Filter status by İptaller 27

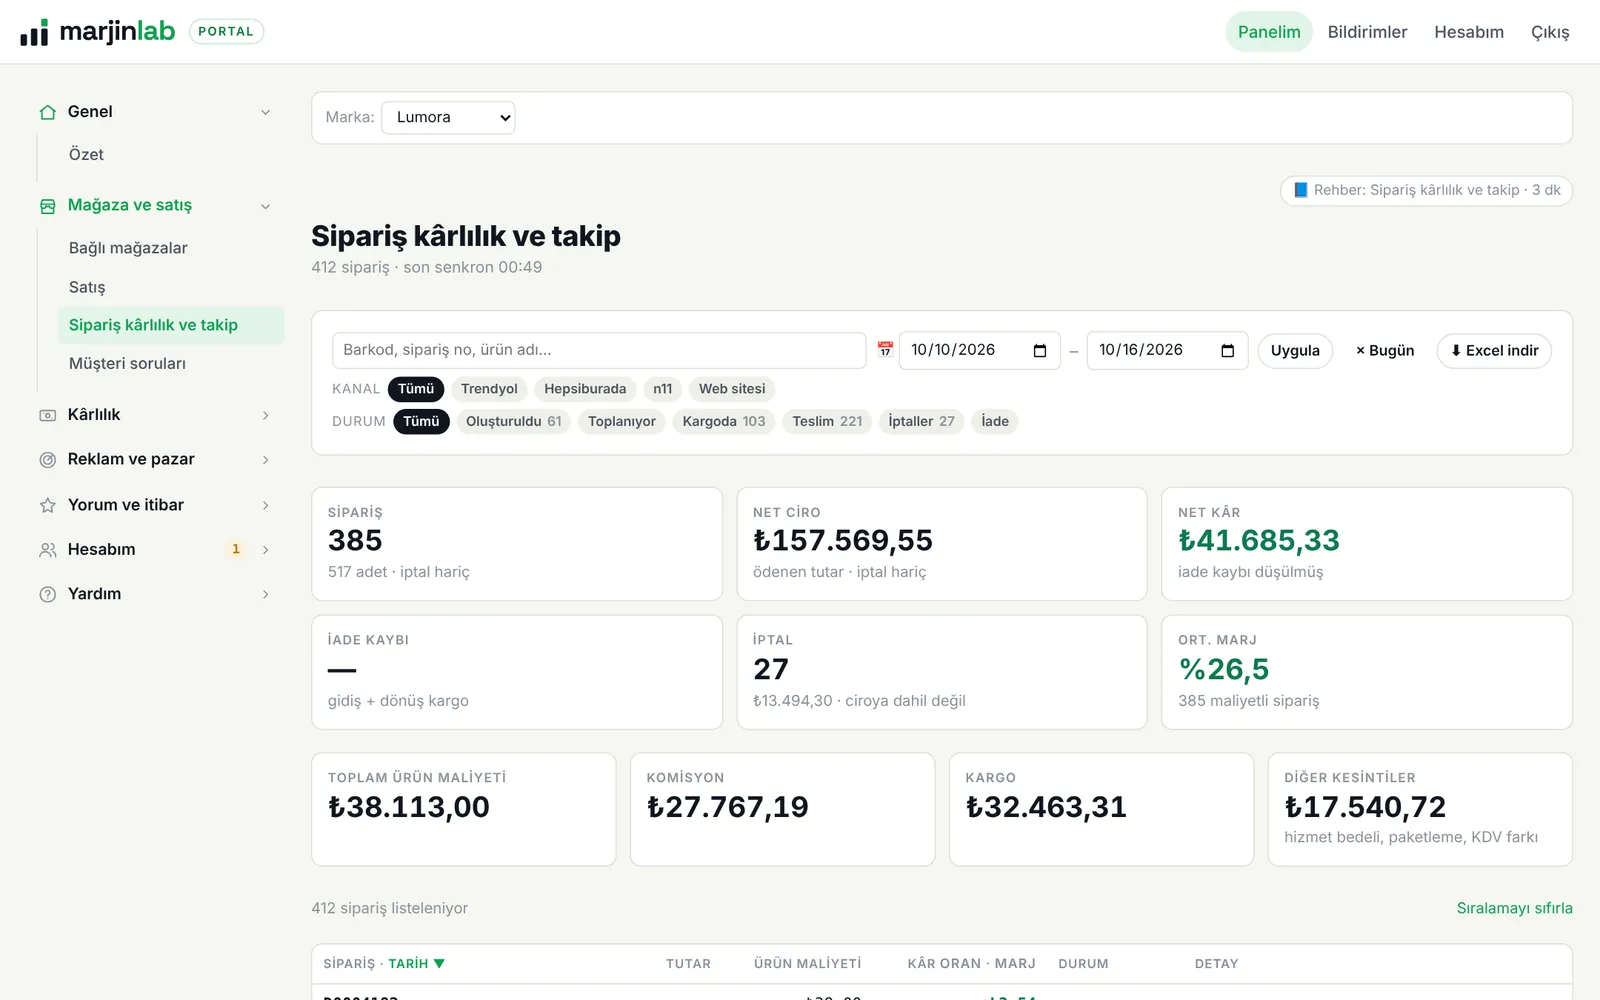[921, 422]
